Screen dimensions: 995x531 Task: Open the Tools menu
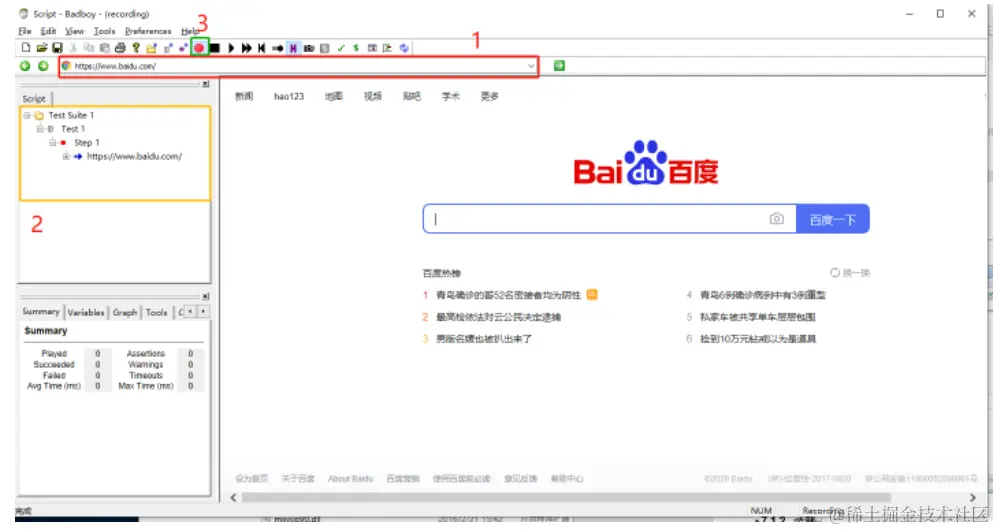pyautogui.click(x=104, y=31)
